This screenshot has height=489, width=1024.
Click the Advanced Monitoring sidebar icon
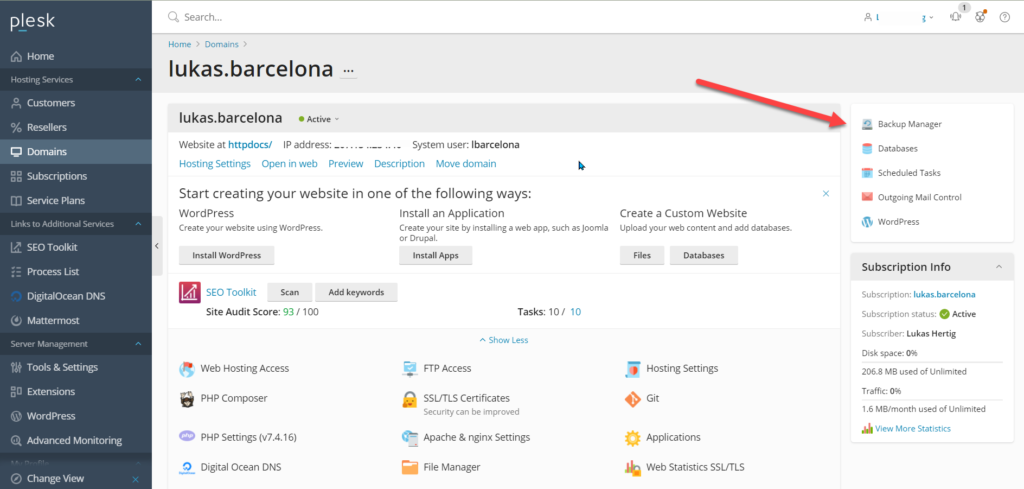[x=17, y=441]
